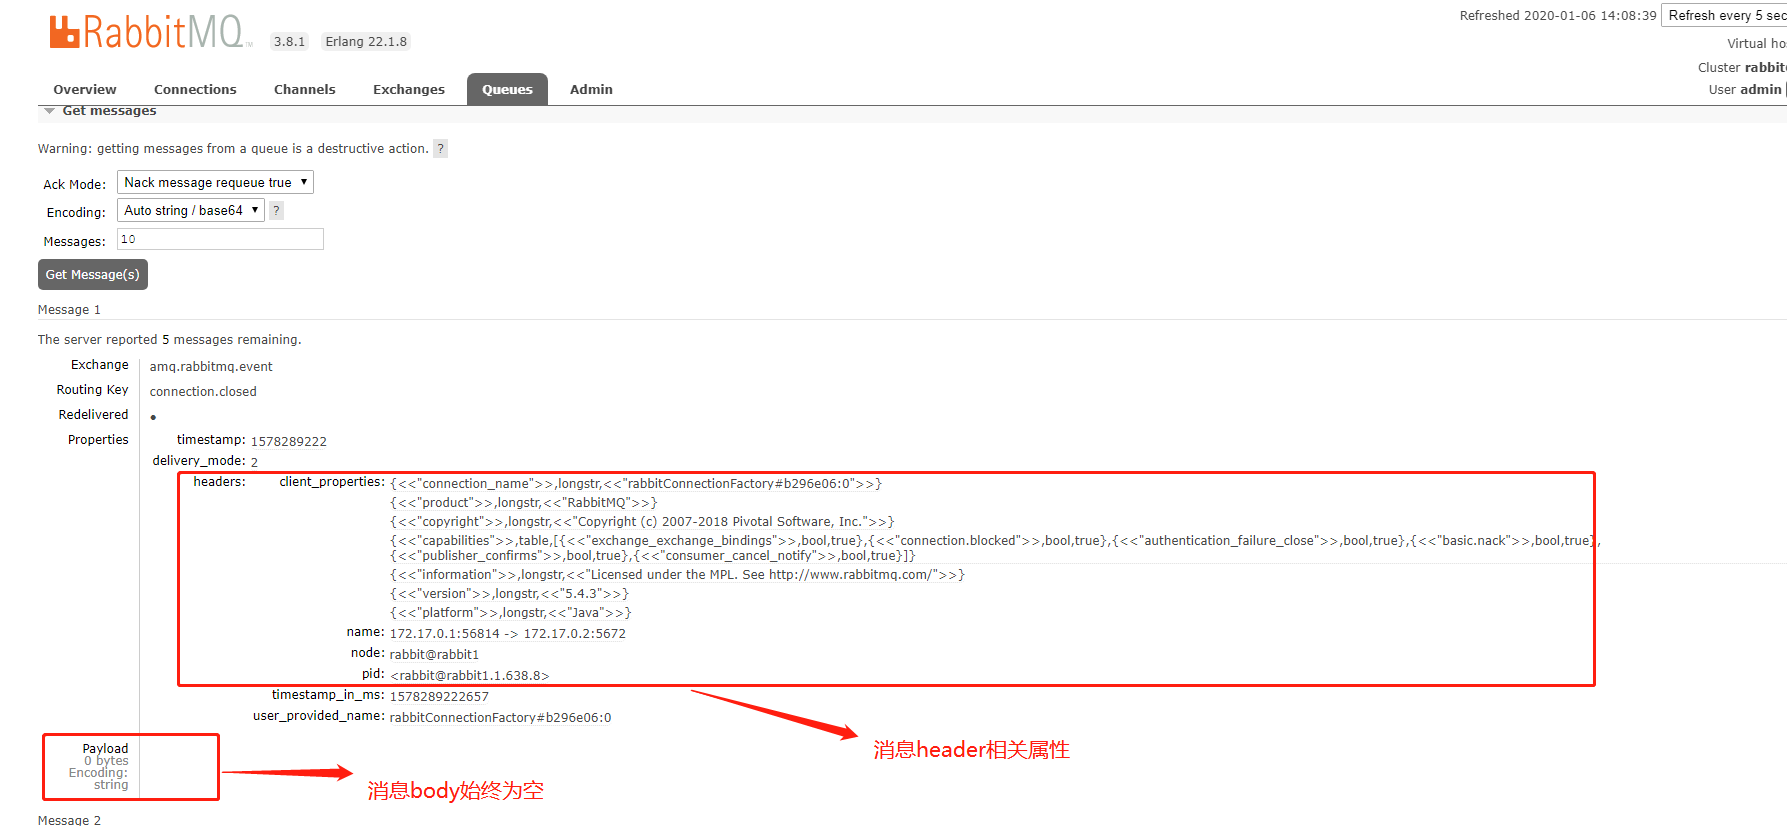Viewport: 1787px width, 826px height.
Task: Open help icon next to Encoding dropdown
Action: pyautogui.click(x=277, y=211)
